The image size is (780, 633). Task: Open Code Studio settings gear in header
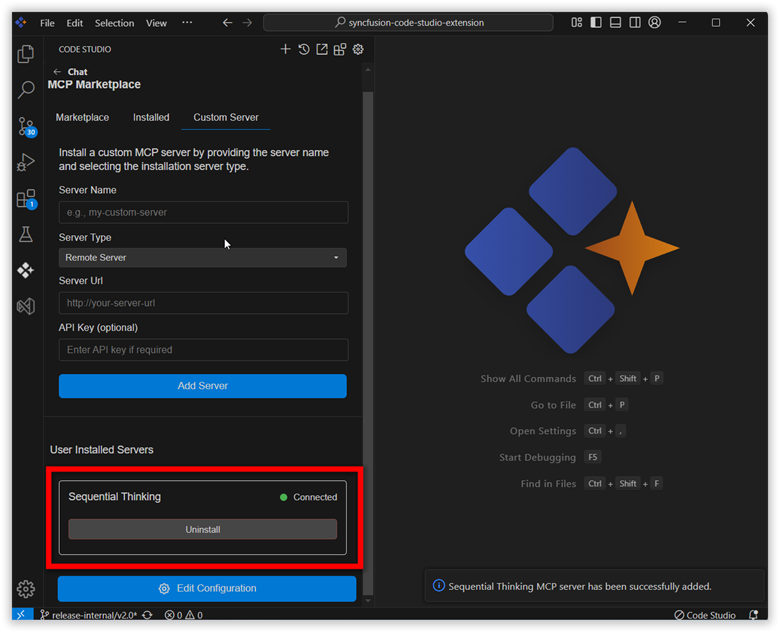tap(358, 49)
